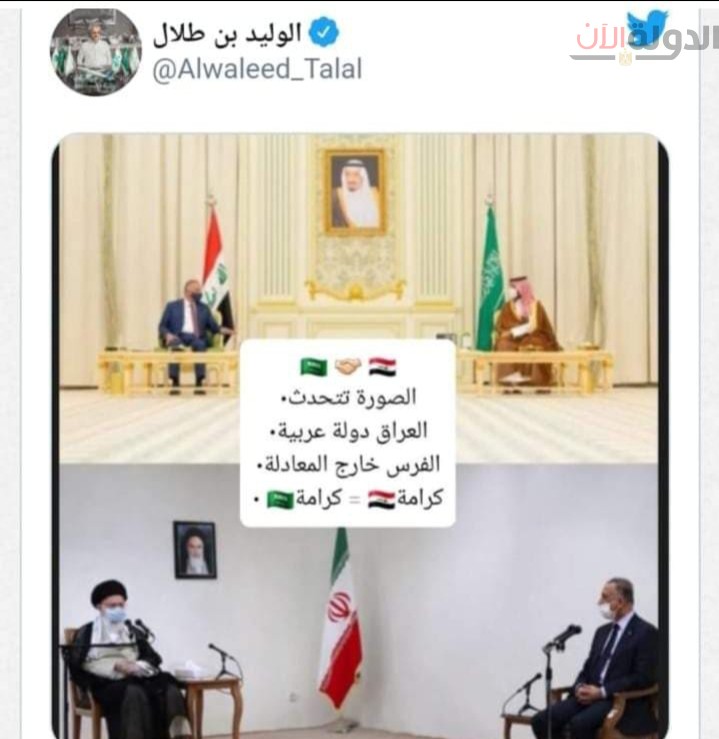
Task: Open the top photo with Saudi flag
Action: (x=359, y=298)
